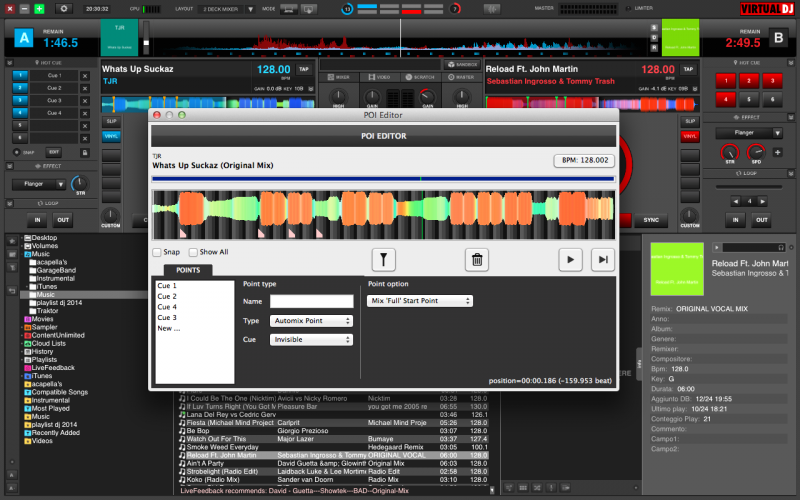Trigger hot cue 2 on deck A

point(20,88)
